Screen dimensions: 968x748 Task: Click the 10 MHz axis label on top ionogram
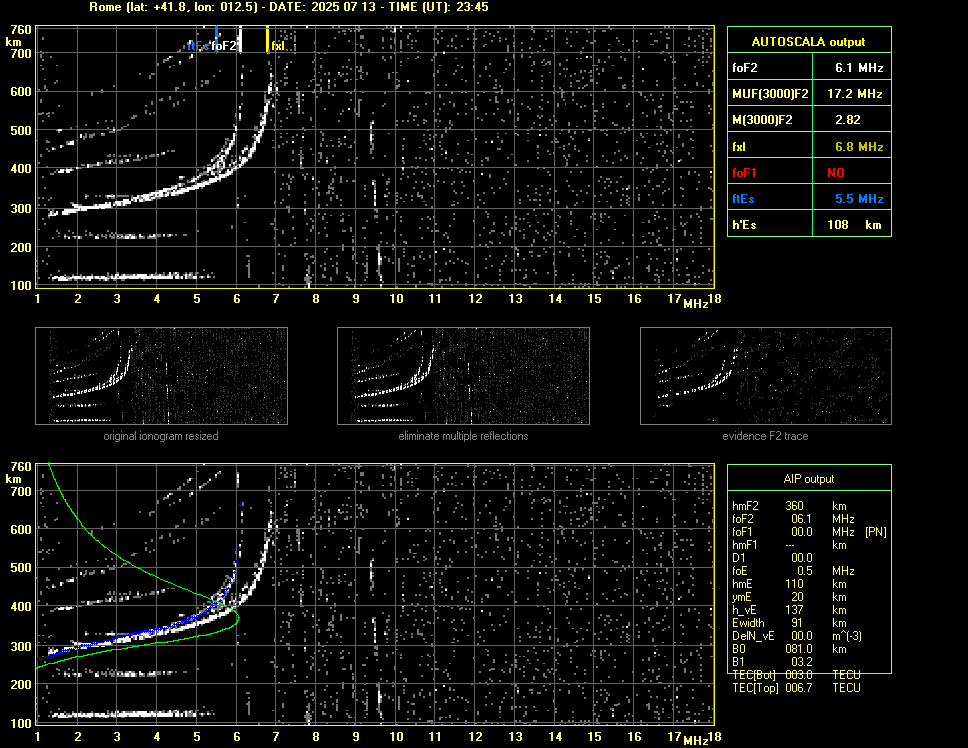[x=396, y=299]
